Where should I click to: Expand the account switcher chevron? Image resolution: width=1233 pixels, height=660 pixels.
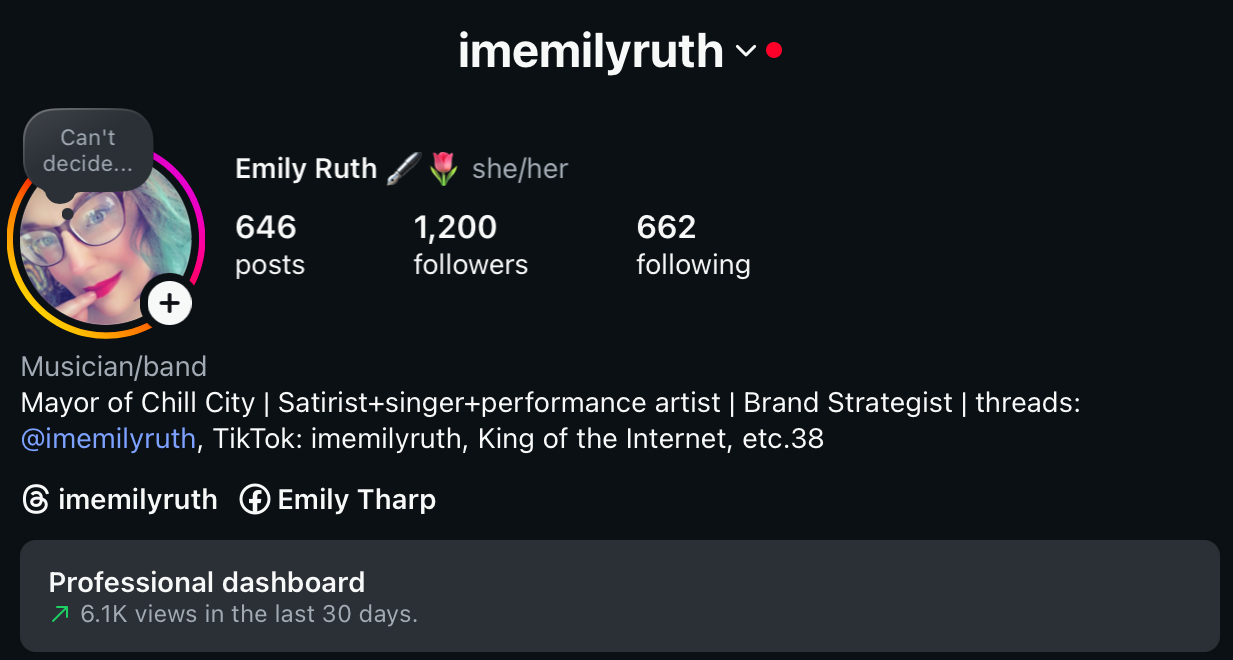click(746, 51)
